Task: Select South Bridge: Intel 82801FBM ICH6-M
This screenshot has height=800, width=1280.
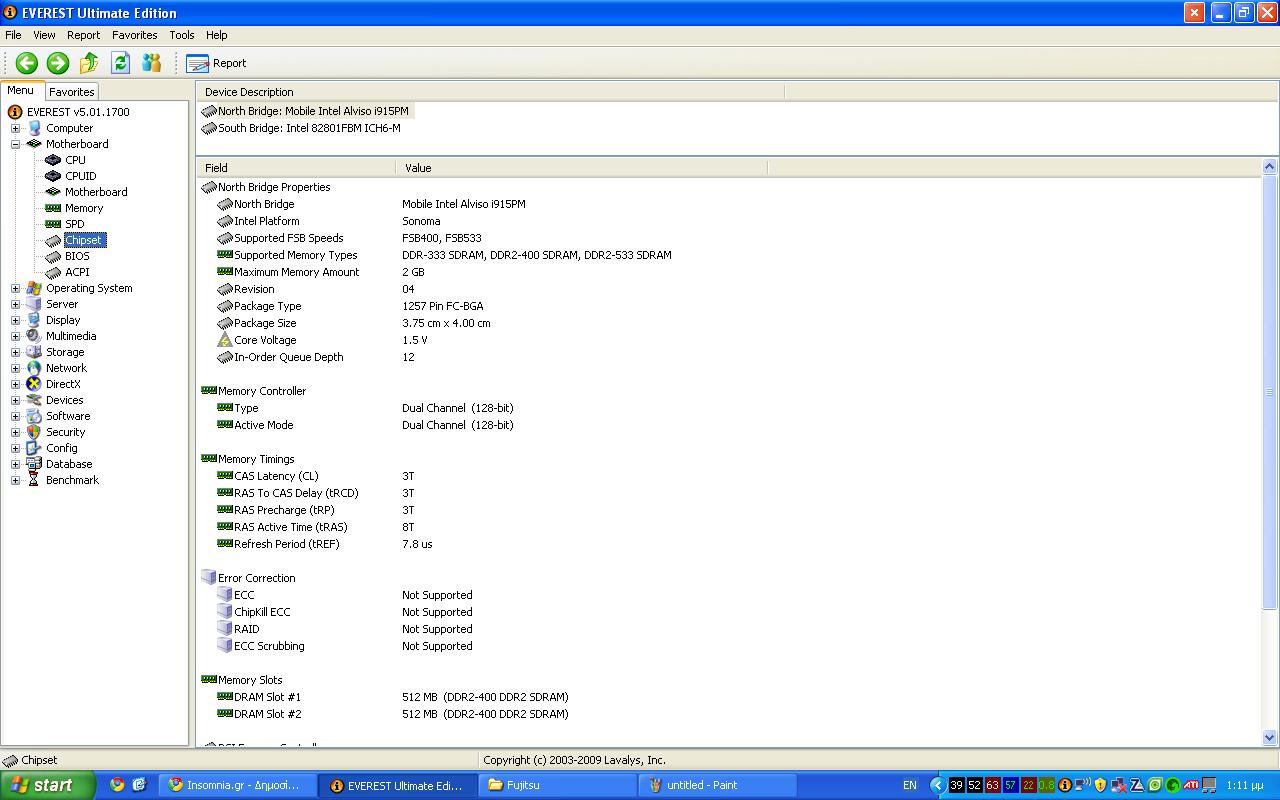Action: coord(301,128)
